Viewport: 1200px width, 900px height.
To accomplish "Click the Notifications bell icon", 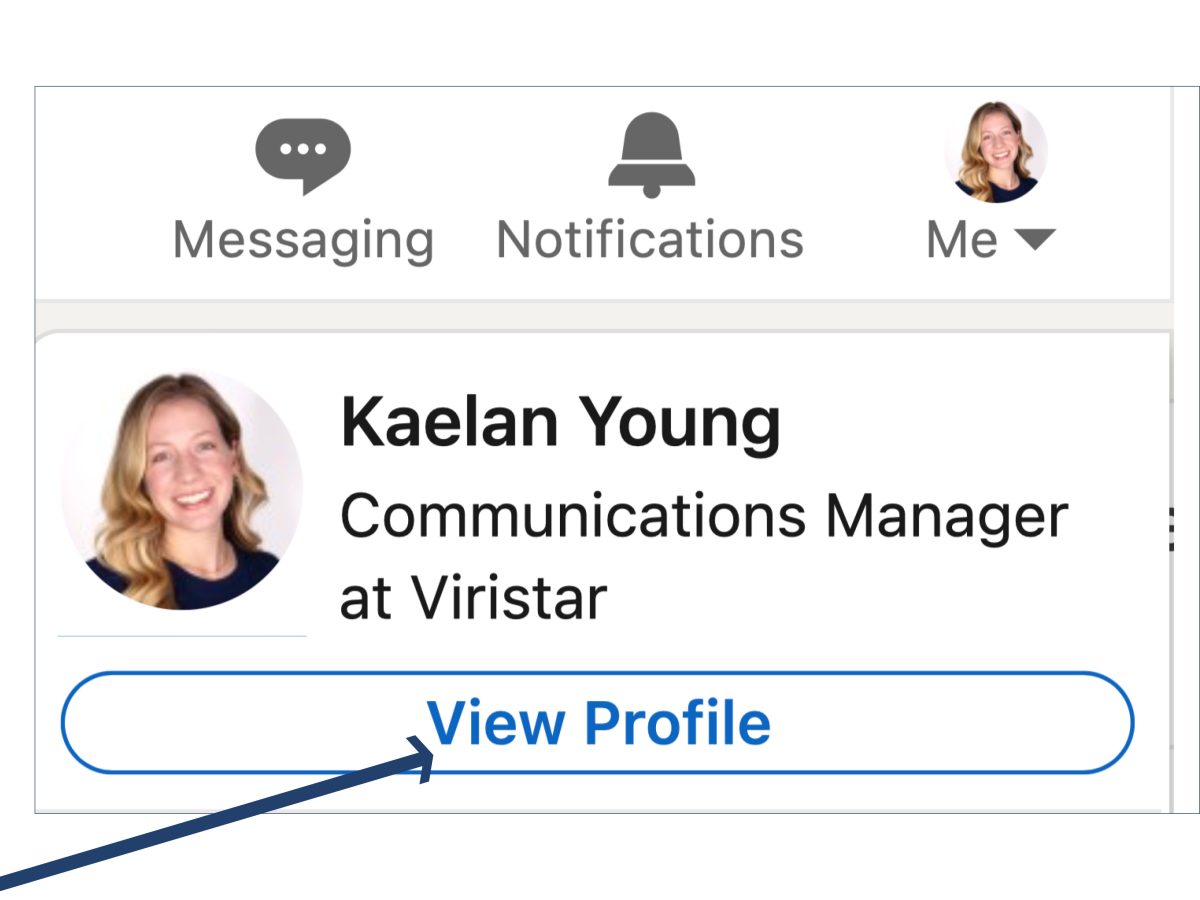I will pos(651,153).
